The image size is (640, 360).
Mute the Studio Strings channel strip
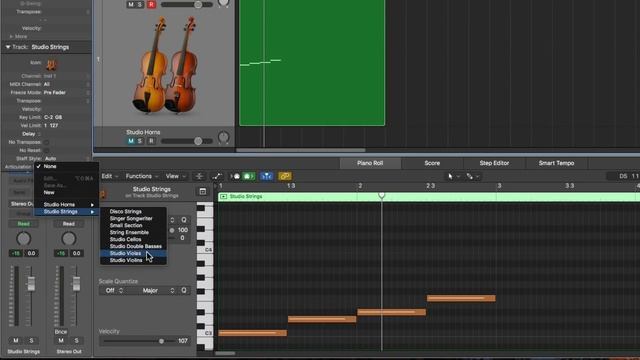[x=16, y=340]
